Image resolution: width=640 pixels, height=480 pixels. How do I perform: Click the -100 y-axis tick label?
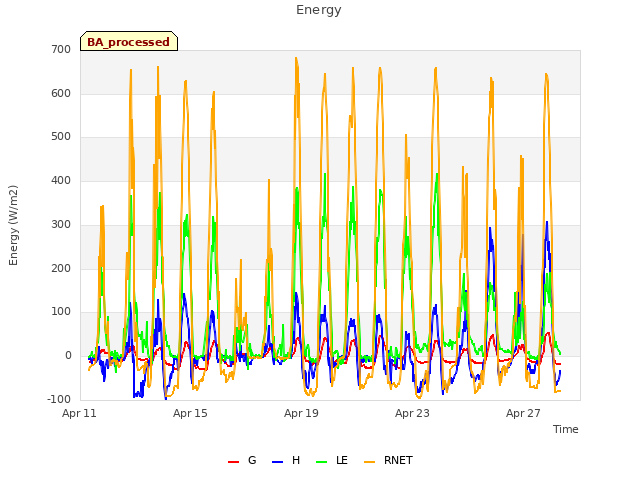click(x=59, y=399)
